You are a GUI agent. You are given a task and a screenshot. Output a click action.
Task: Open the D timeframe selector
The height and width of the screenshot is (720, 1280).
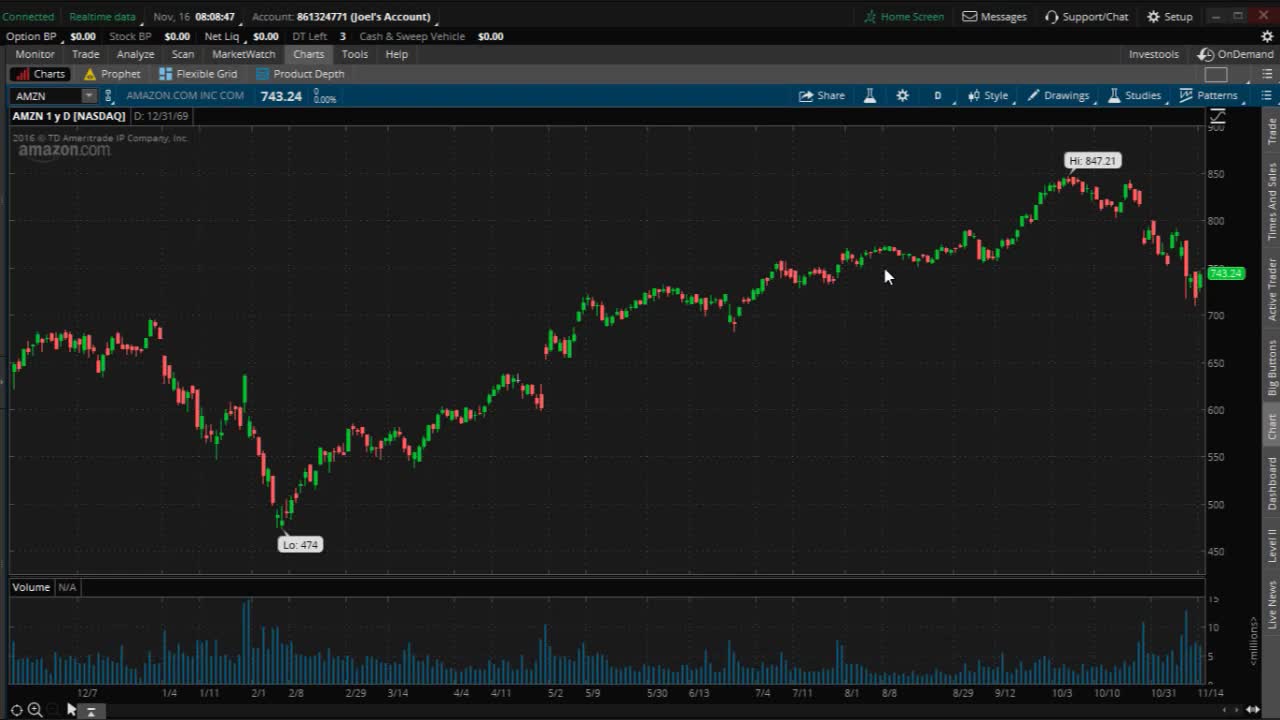[938, 96]
